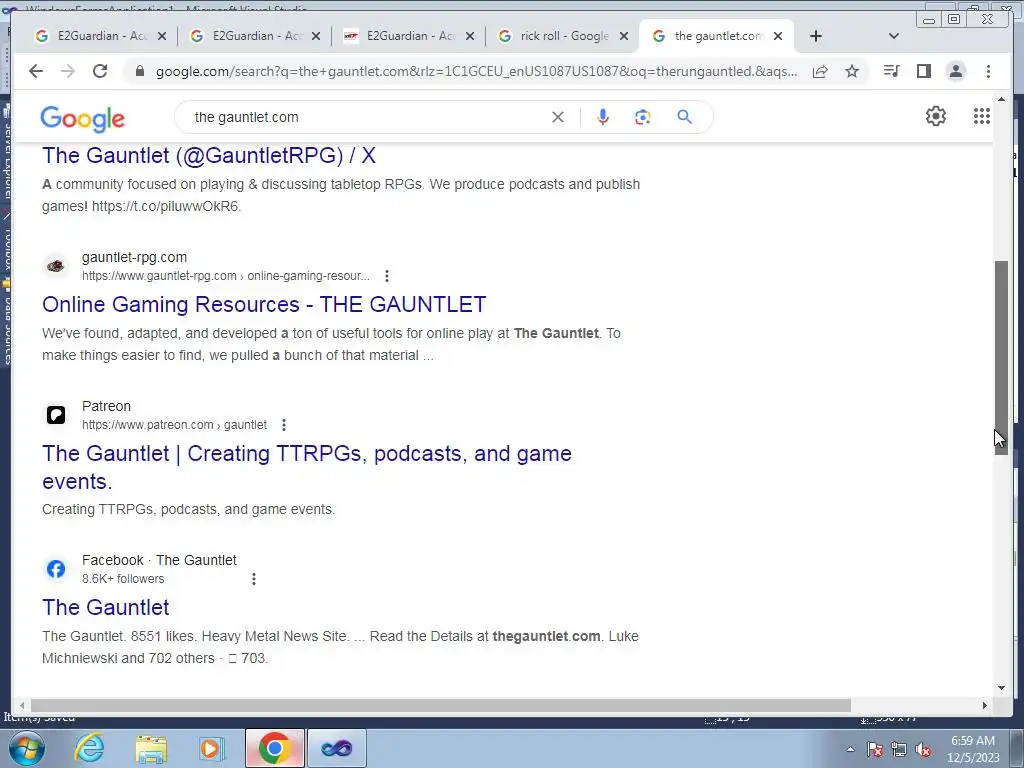Open more options for gauntlet-rpg.com result
Screen dimensions: 1024x768
point(387,276)
